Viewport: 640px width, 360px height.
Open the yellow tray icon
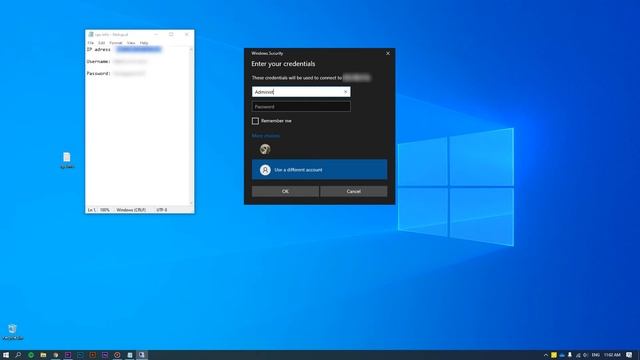tap(554, 355)
